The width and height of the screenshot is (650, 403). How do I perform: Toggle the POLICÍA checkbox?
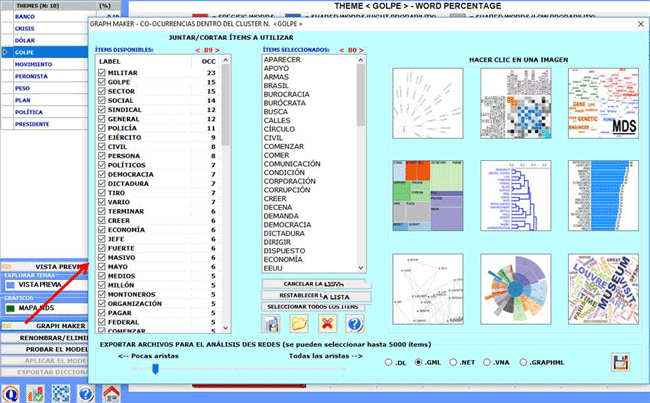pos(102,128)
